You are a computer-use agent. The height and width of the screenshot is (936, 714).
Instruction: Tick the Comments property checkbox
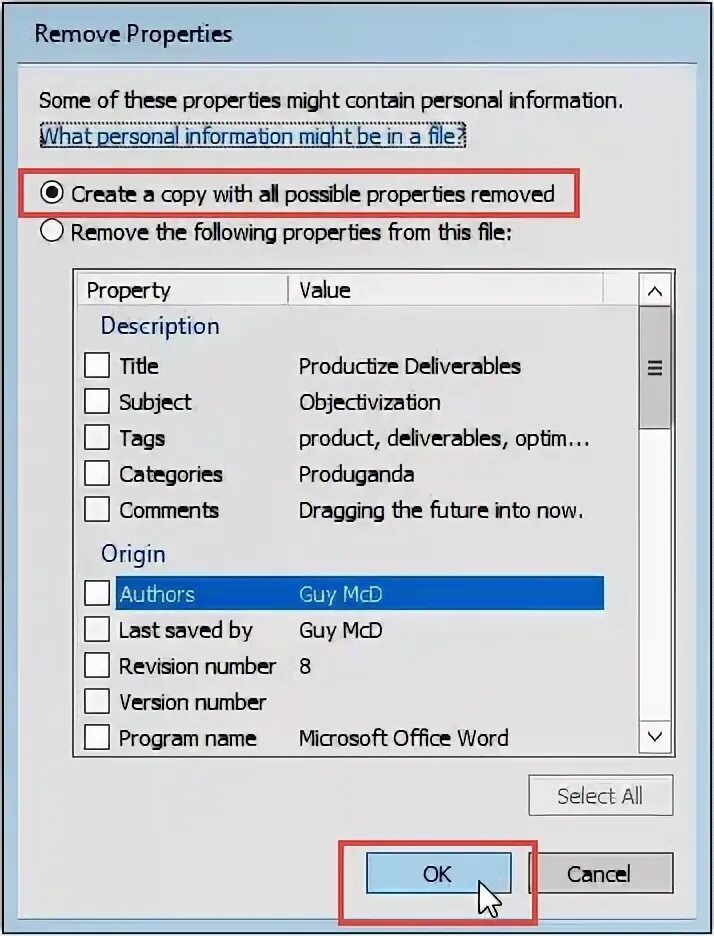tap(97, 509)
